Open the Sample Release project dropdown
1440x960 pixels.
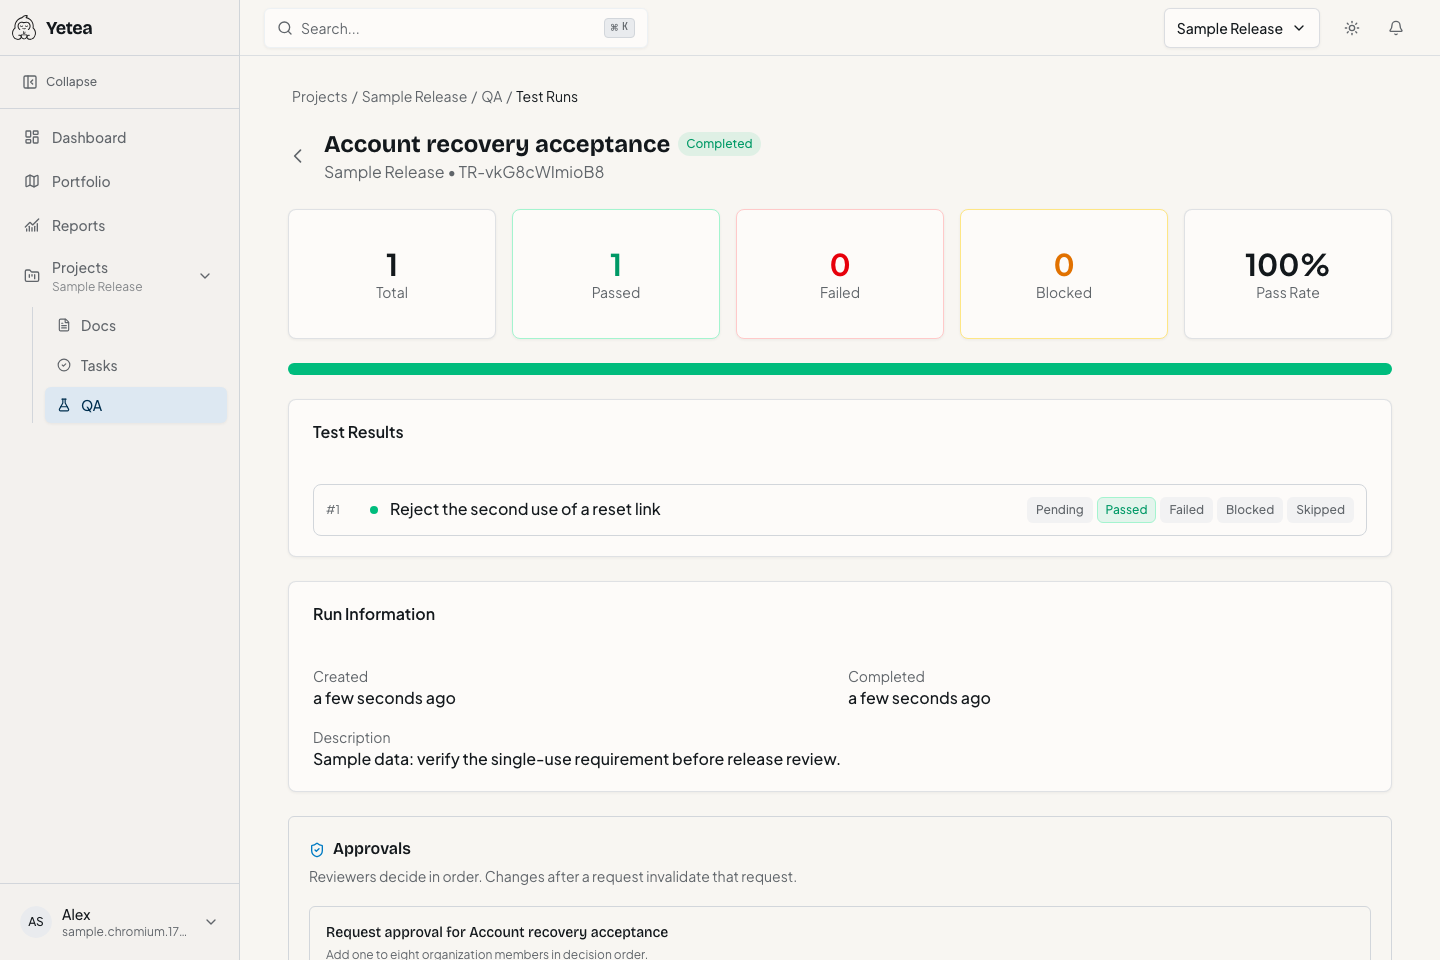[1241, 28]
